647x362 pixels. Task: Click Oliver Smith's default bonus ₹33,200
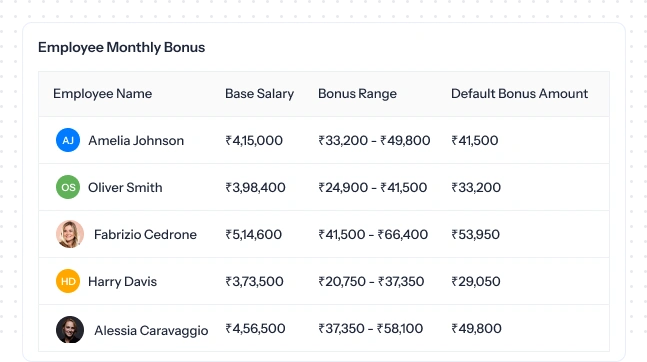[476, 188]
